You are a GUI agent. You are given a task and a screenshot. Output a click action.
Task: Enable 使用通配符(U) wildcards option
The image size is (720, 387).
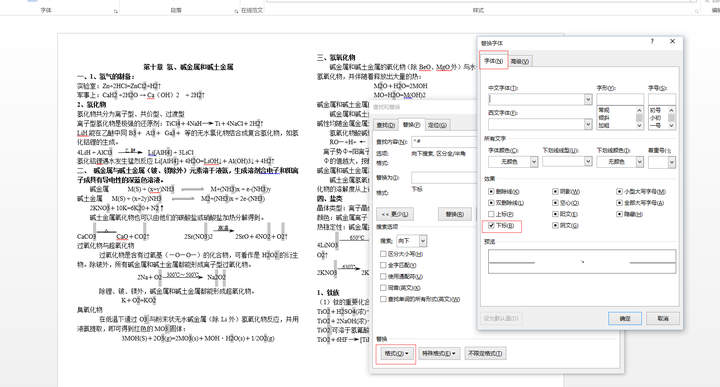coord(383,277)
